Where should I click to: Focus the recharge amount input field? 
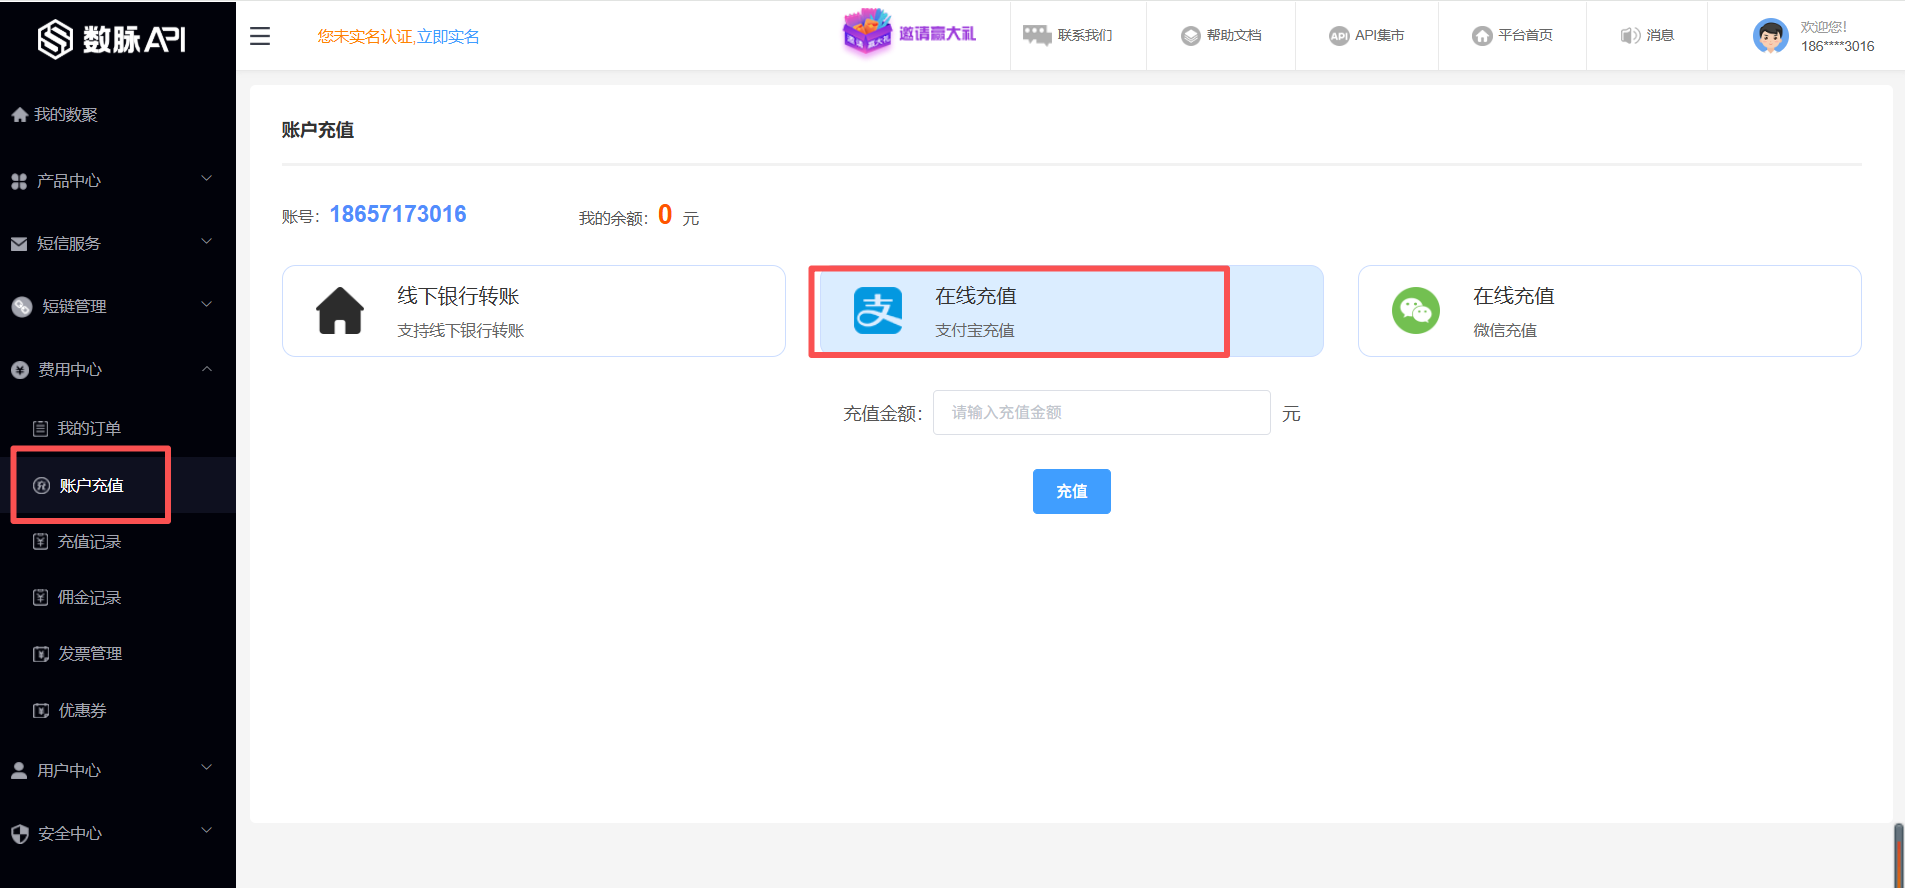(x=1101, y=412)
